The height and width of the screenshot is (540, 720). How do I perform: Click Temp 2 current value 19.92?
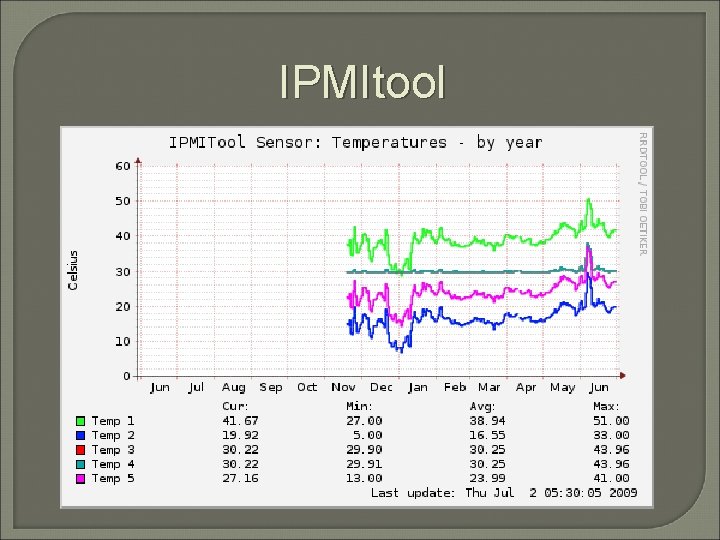click(x=240, y=435)
